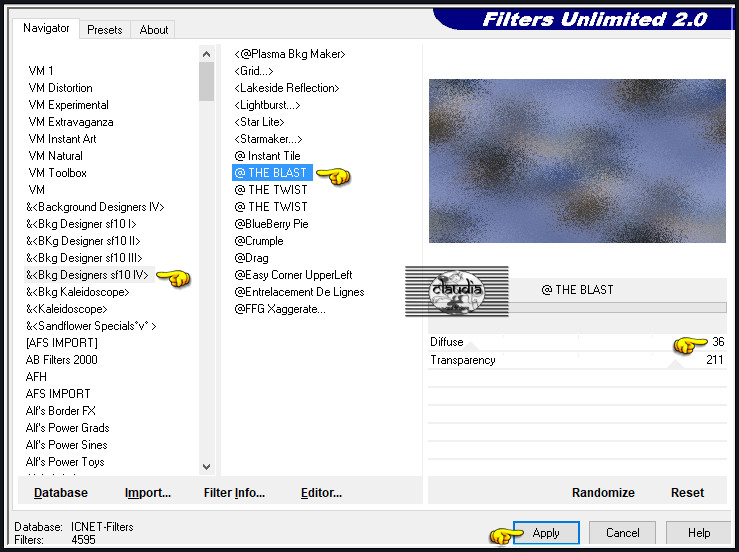739x552 pixels.
Task: Select VM Natural category
Action: pos(55,156)
